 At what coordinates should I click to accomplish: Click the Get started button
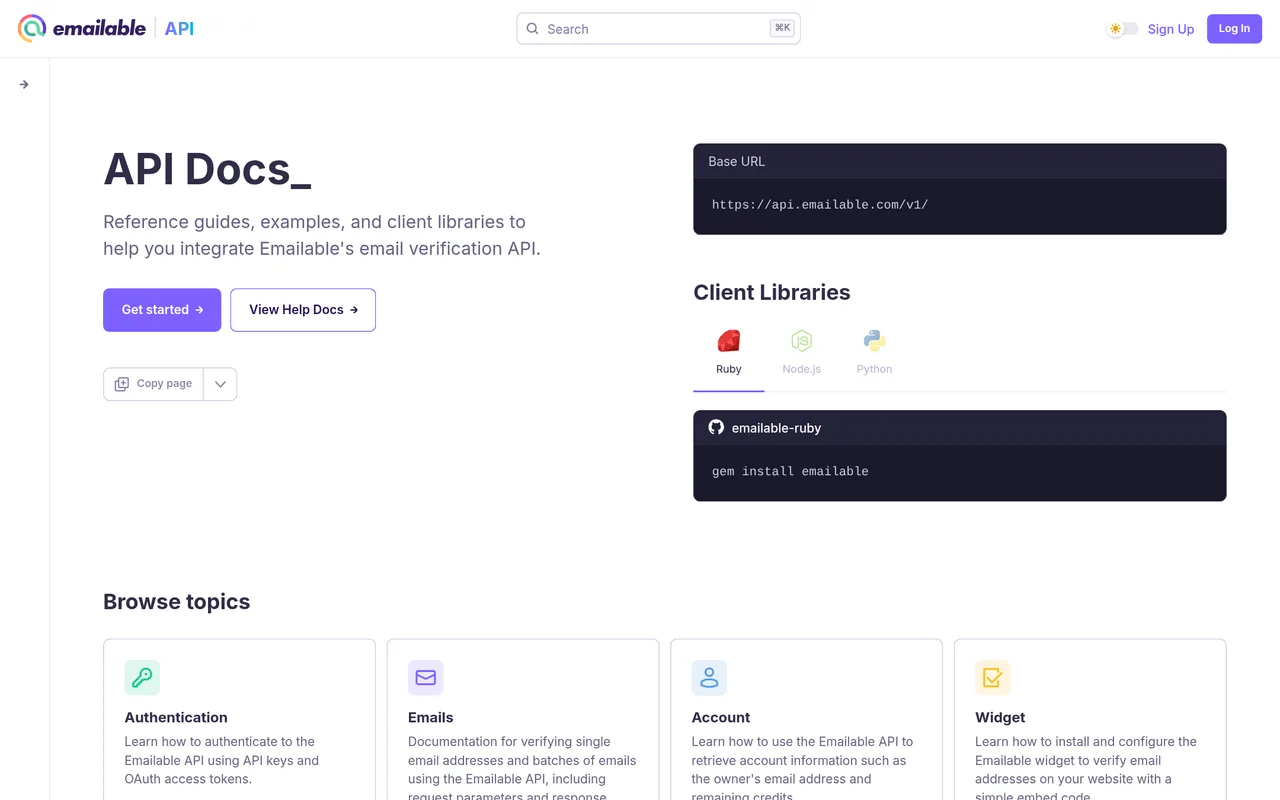162,310
